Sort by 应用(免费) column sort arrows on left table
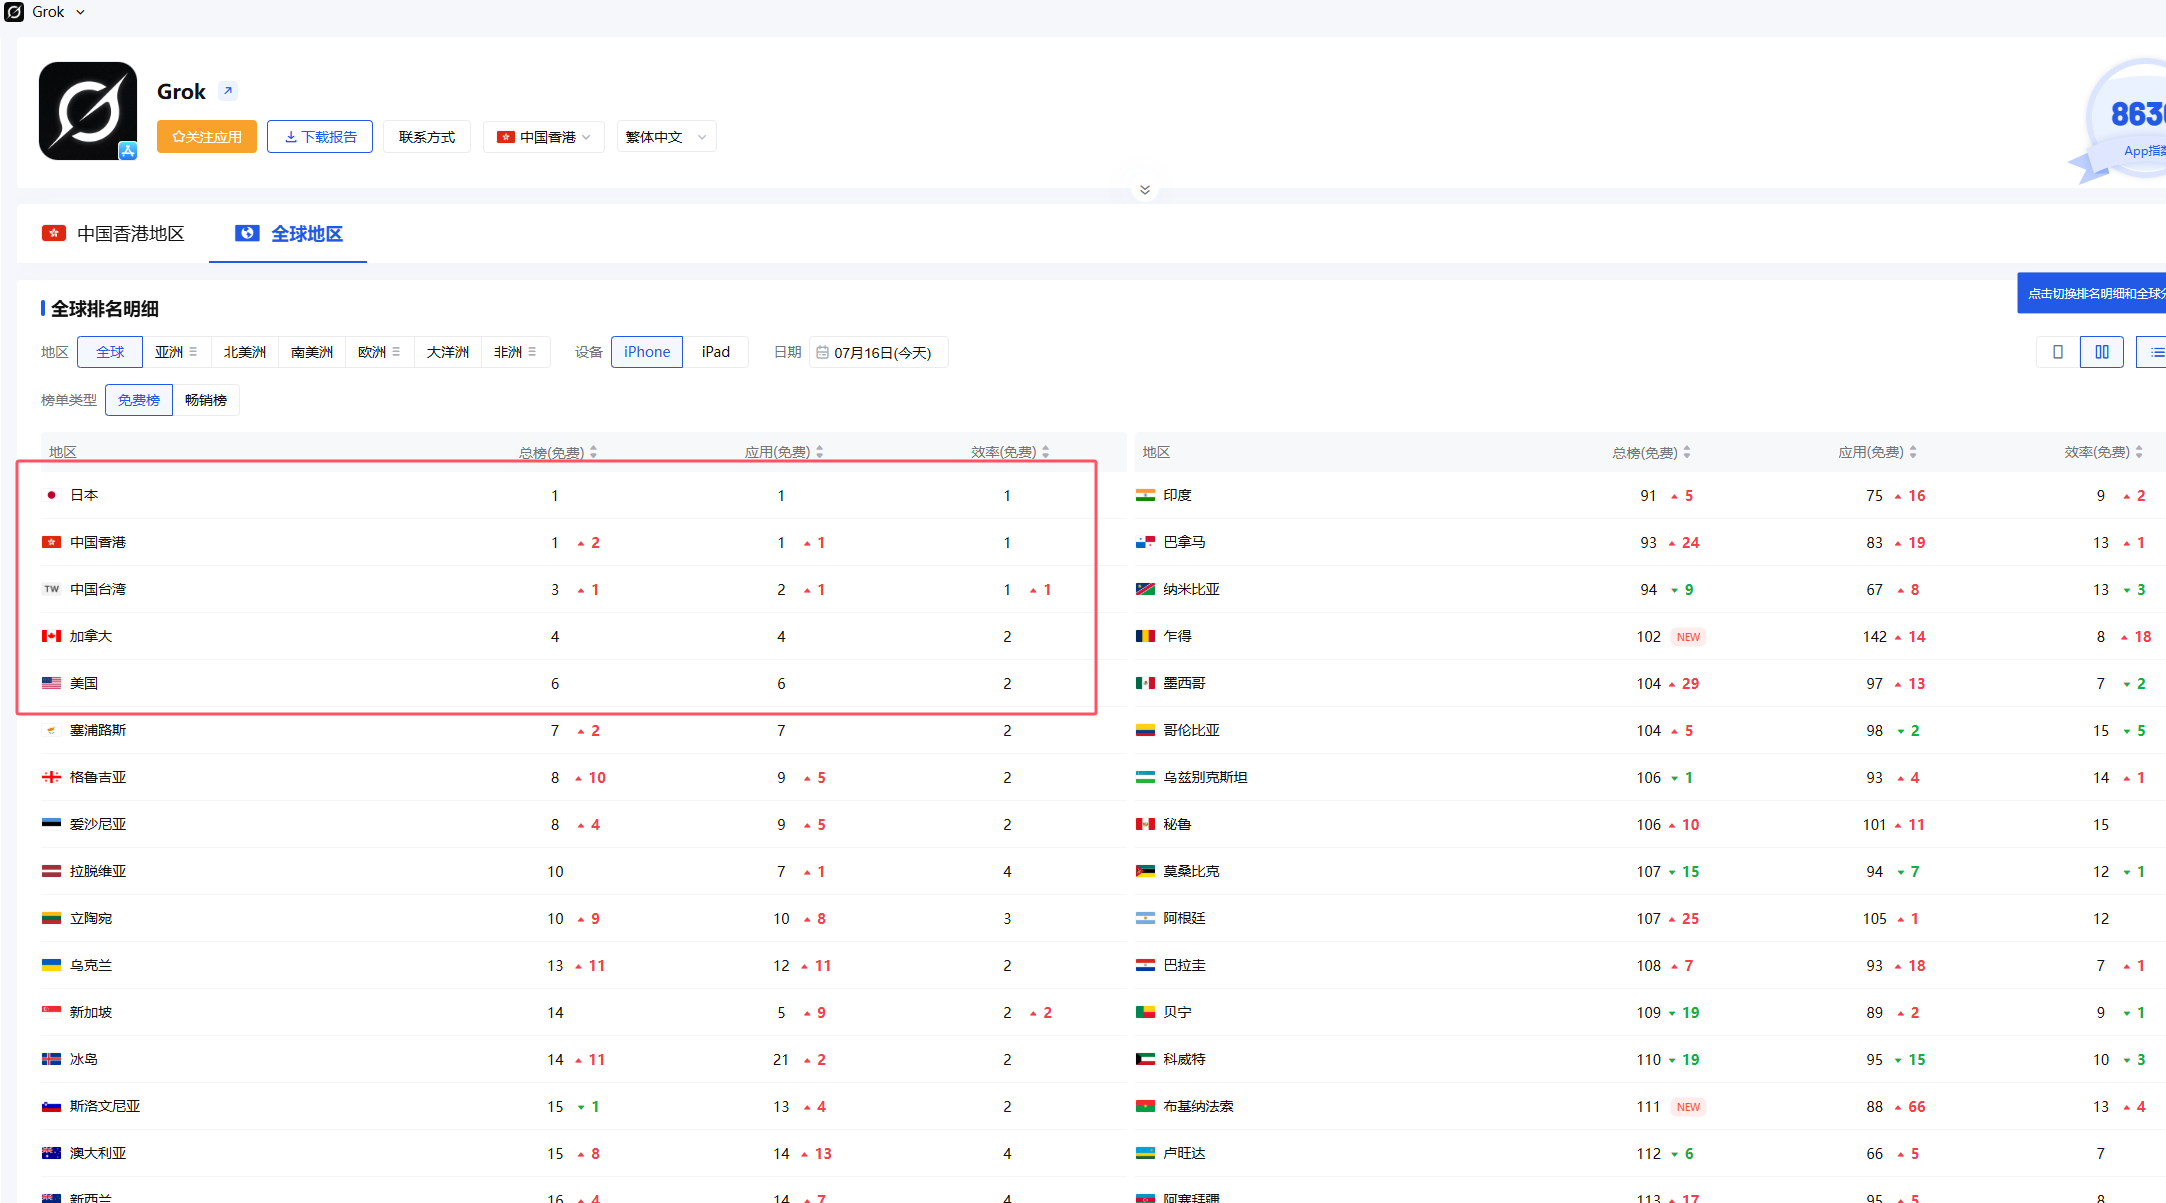This screenshot has width=2166, height=1203. (819, 453)
